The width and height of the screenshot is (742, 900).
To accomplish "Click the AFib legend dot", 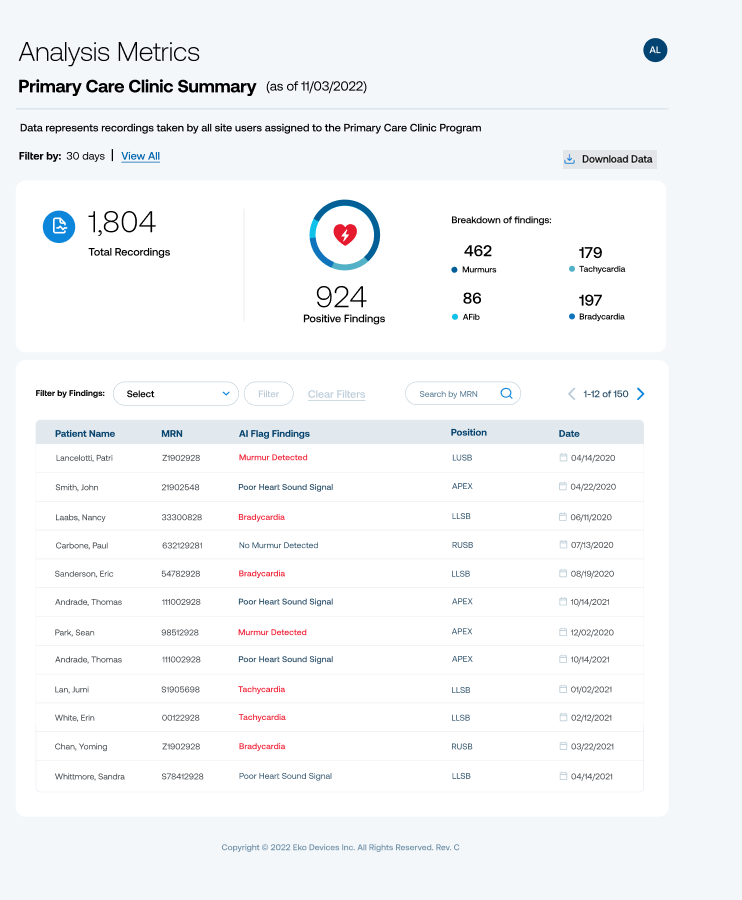I will (455, 317).
